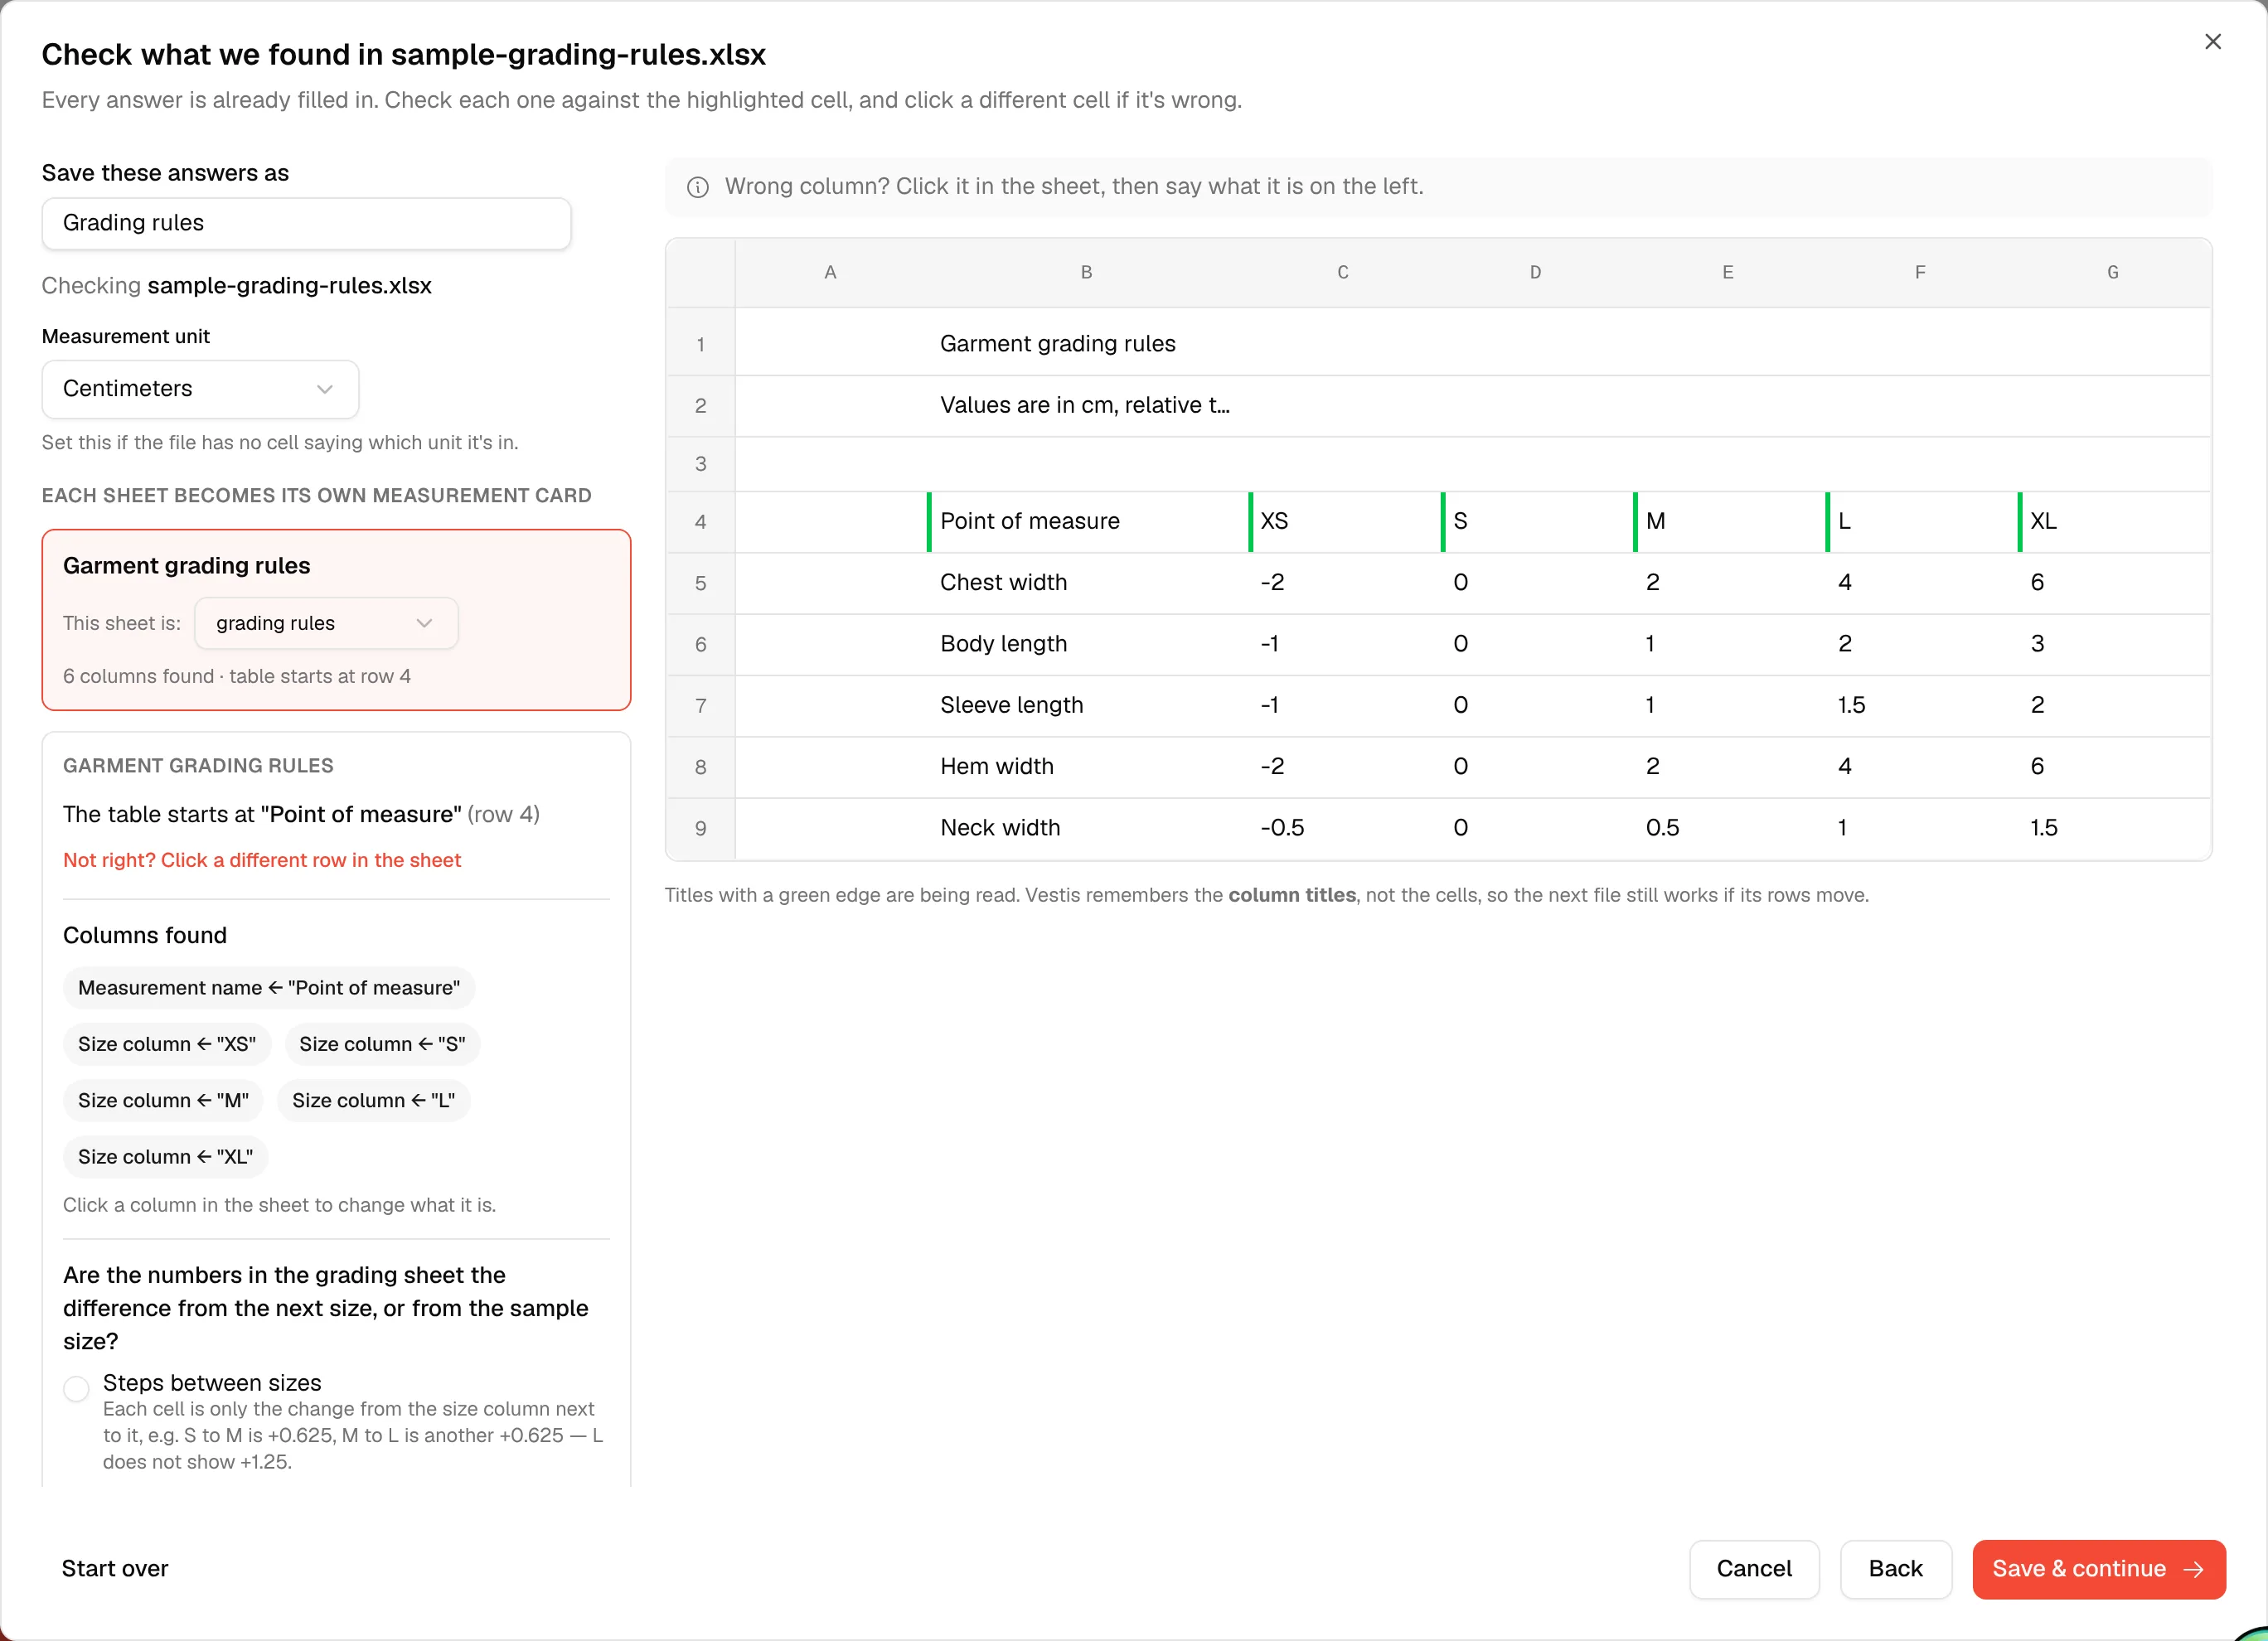
Task: Close the dialog with the X icon
Action: coord(2212,42)
